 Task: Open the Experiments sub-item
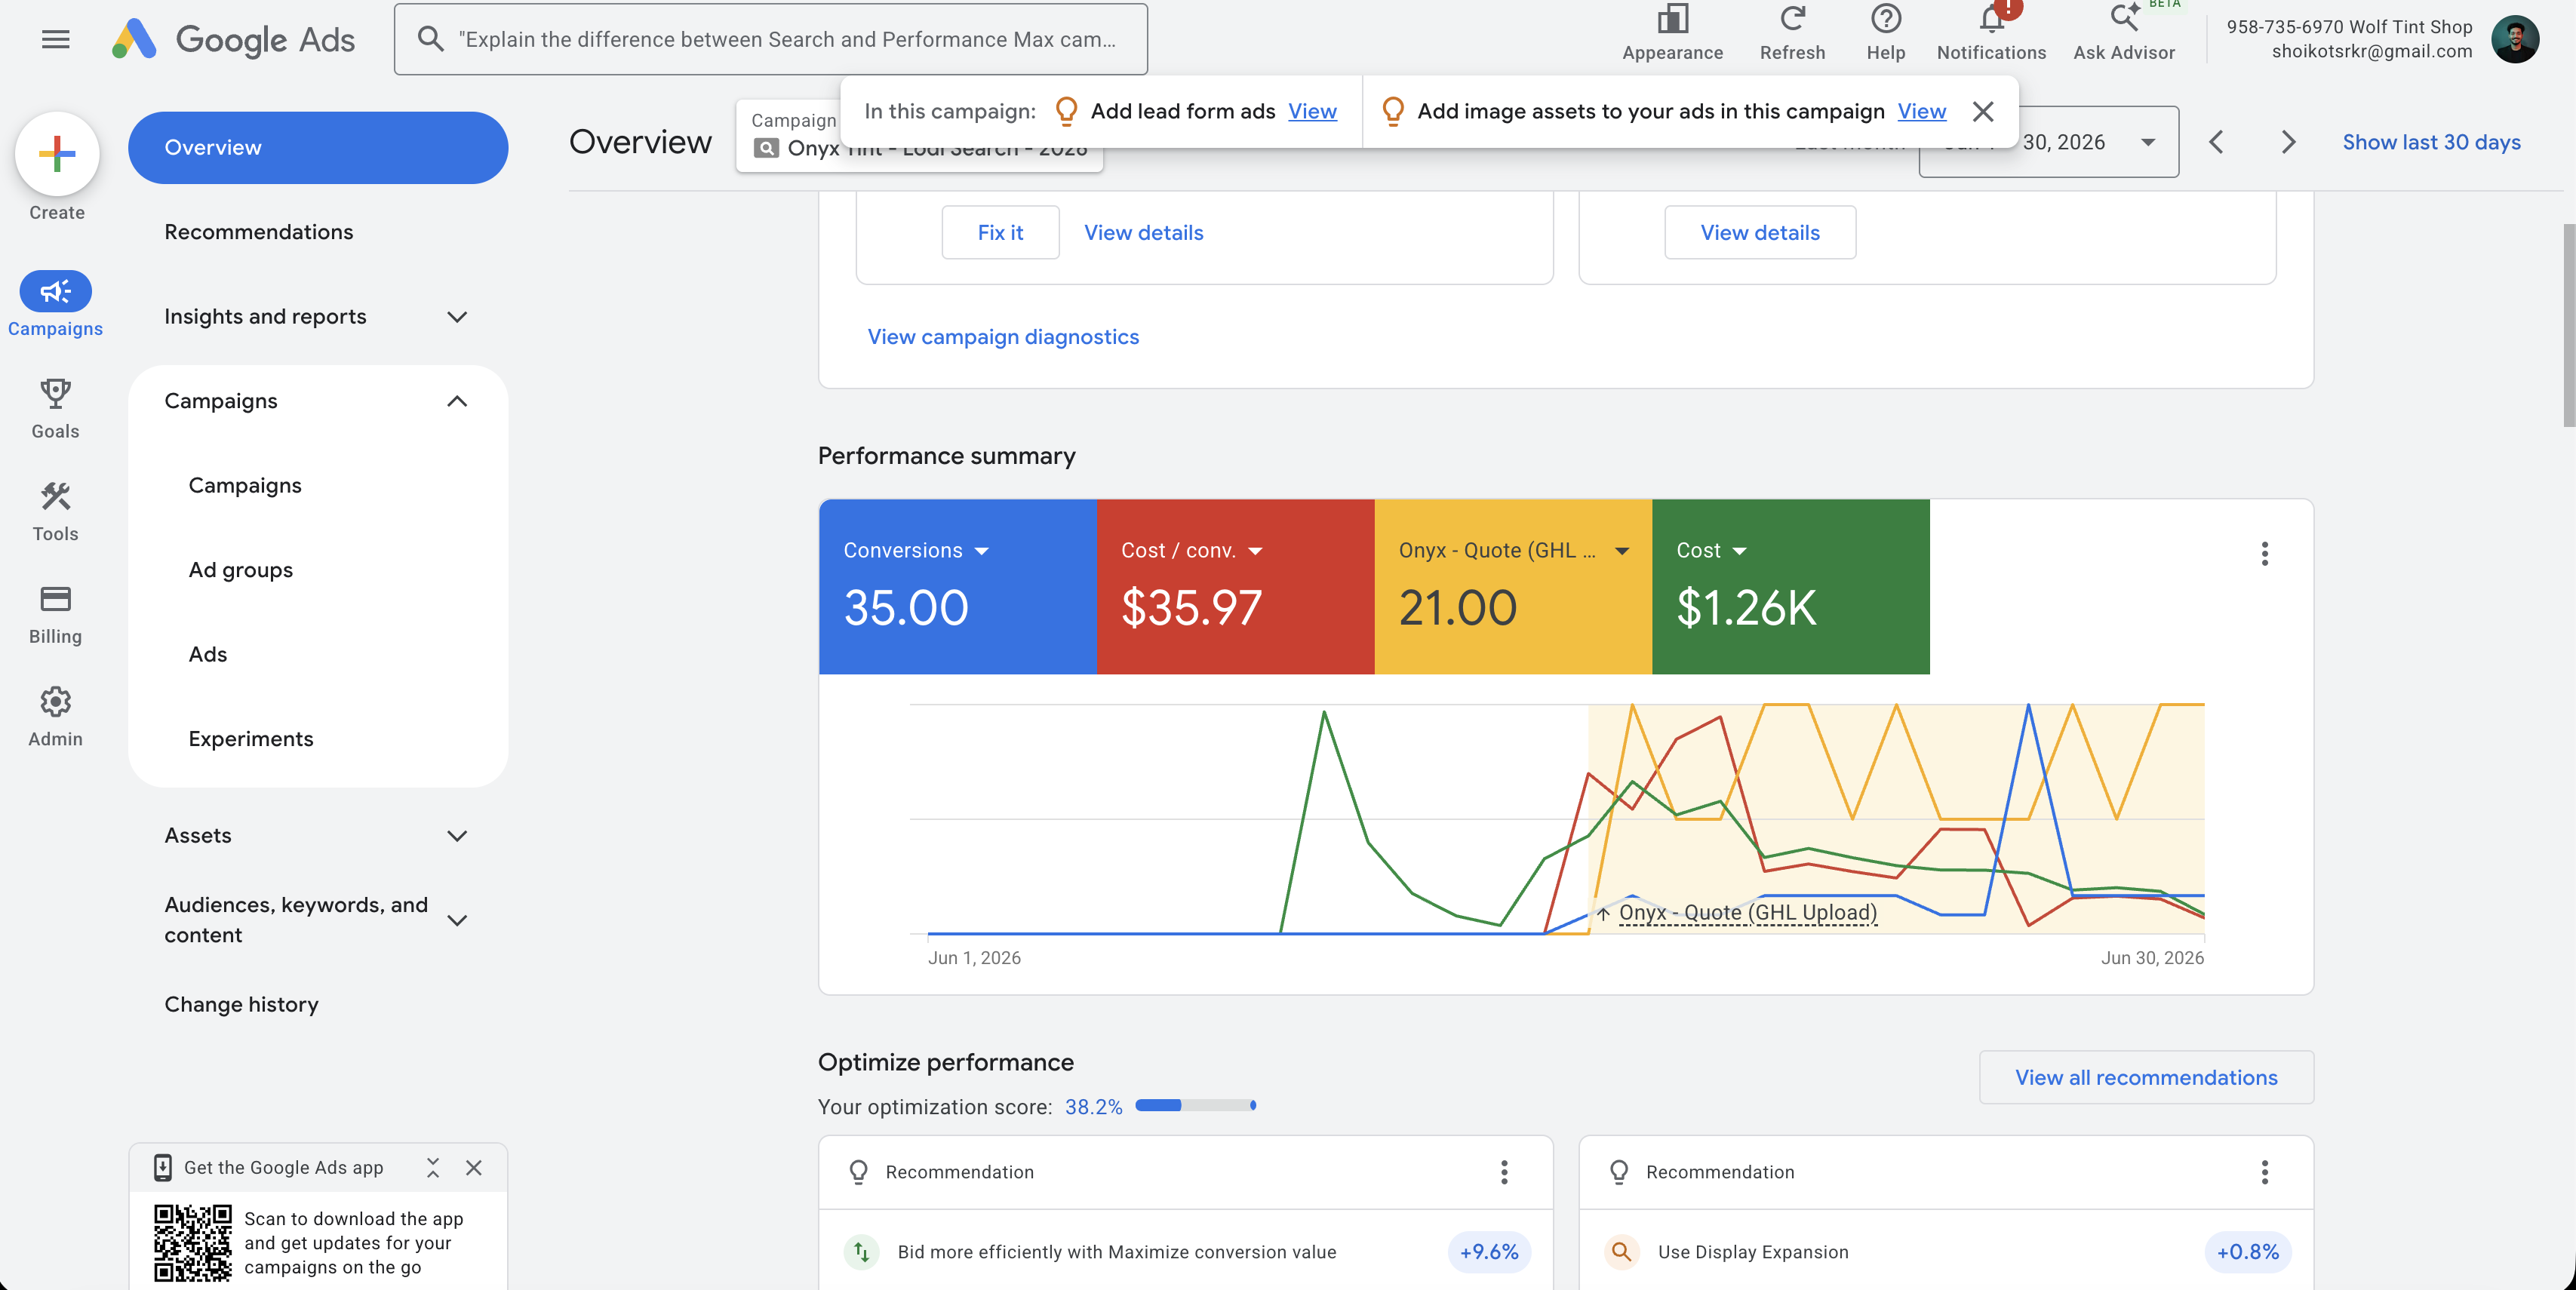(250, 739)
